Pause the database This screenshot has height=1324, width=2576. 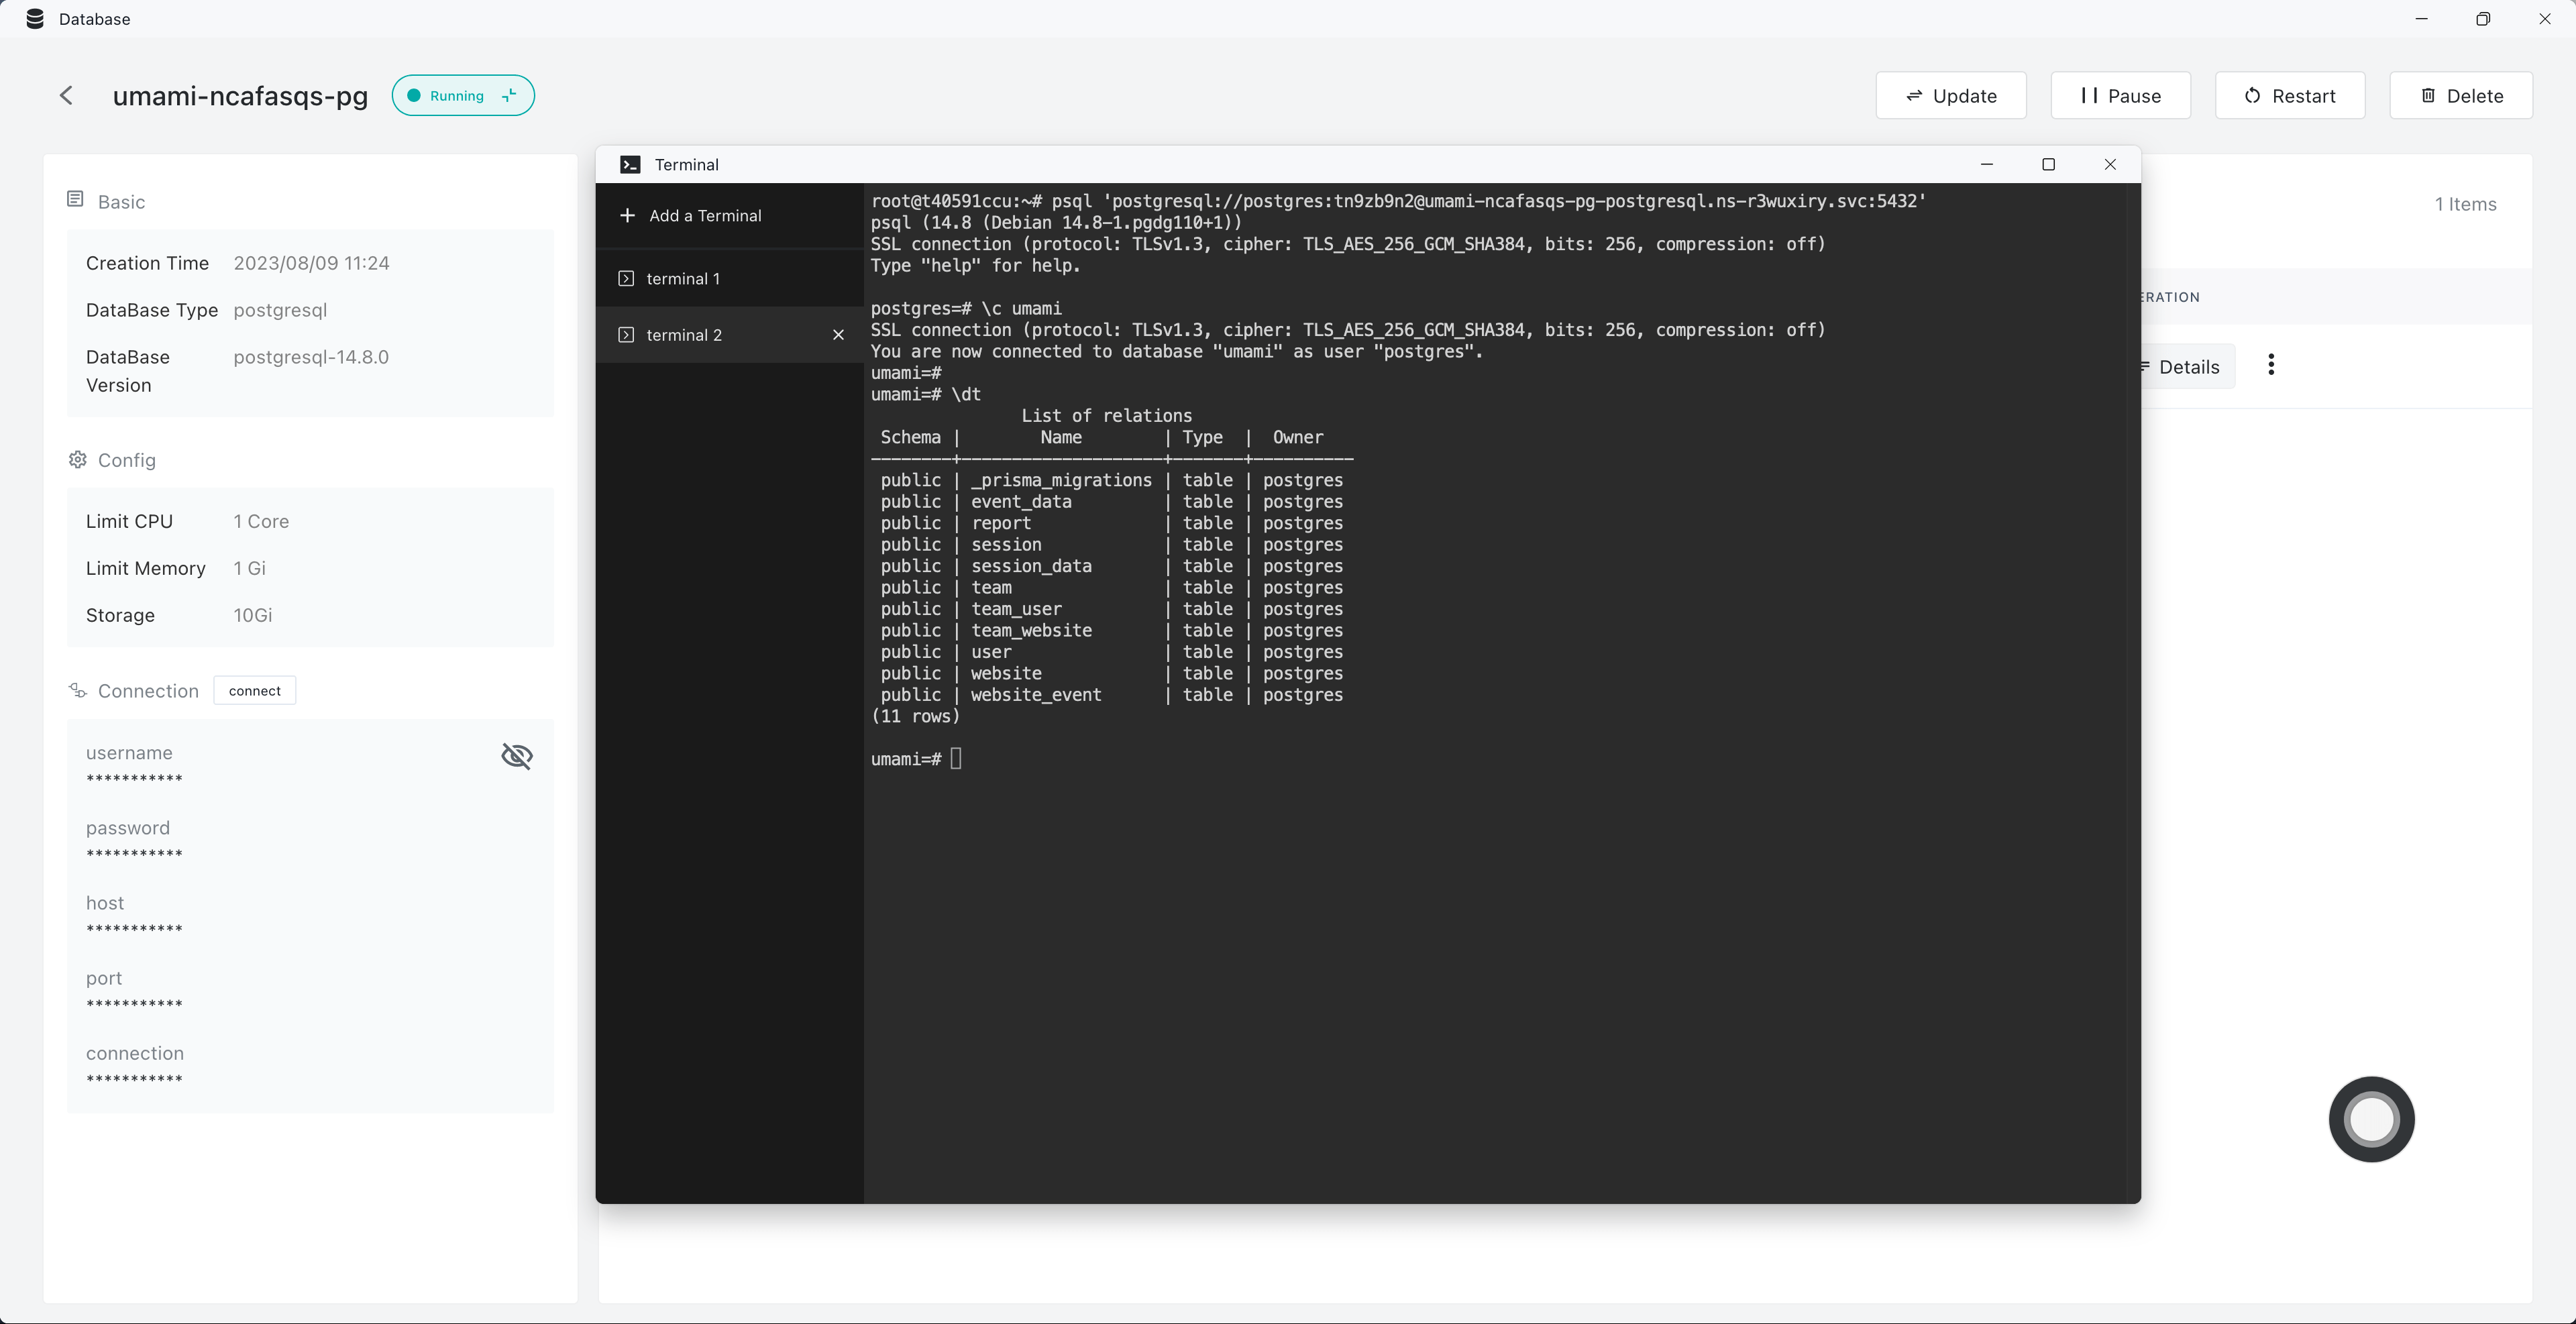(2121, 96)
